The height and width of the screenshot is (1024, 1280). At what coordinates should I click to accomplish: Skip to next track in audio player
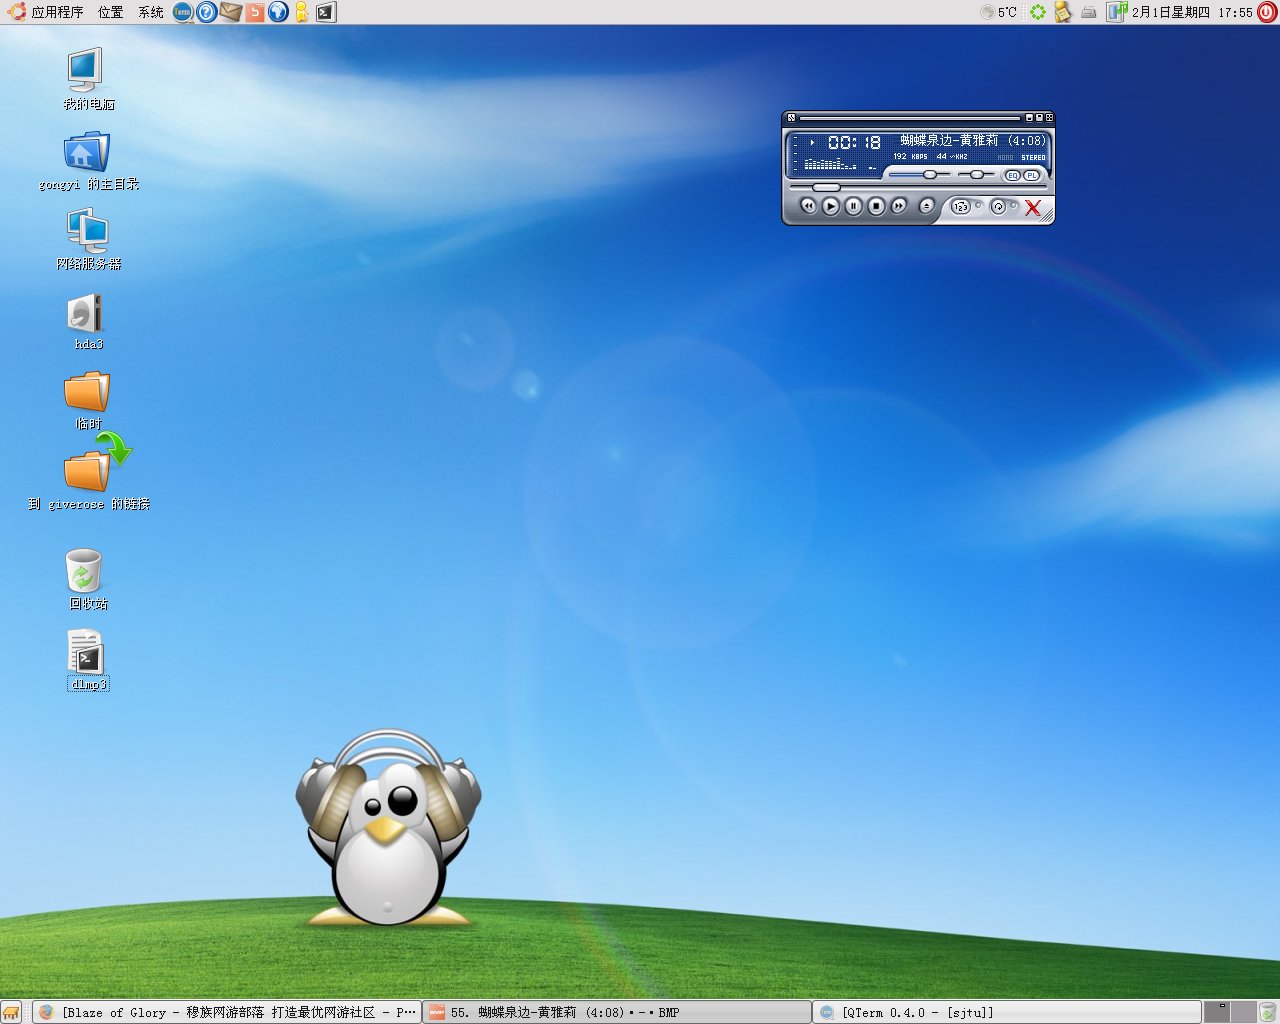(x=899, y=206)
